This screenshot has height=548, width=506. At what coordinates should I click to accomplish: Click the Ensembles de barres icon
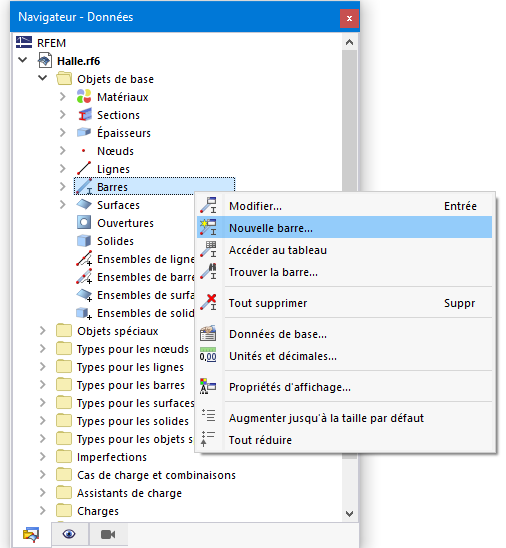pos(84,276)
